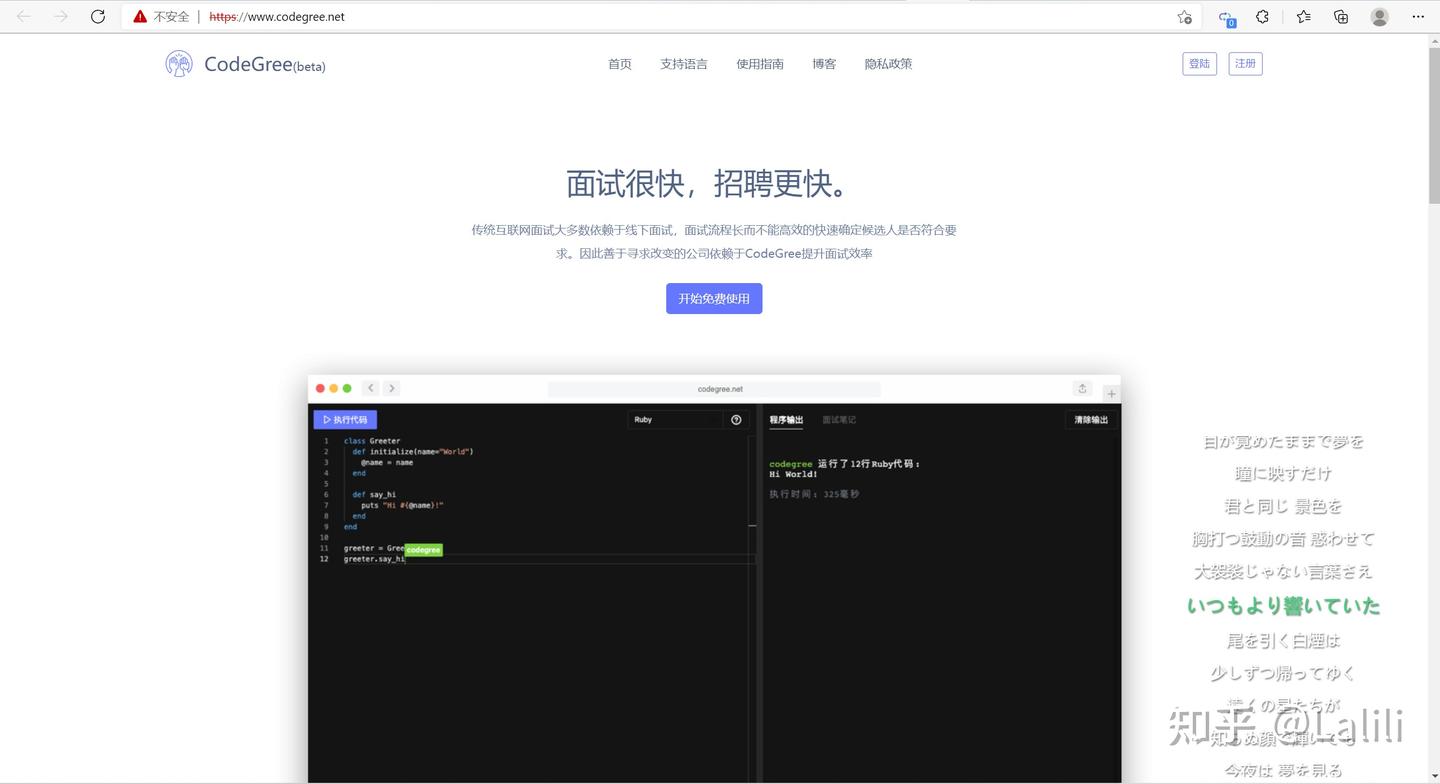Click the 注册 link
The width and height of the screenshot is (1440, 784).
click(x=1245, y=63)
